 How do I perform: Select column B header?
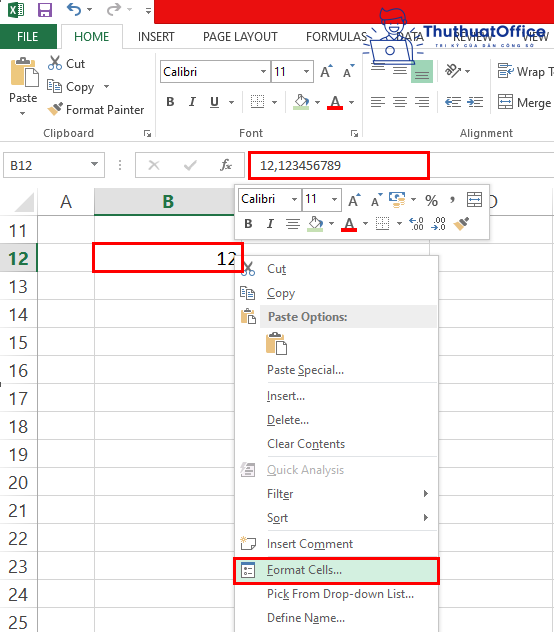coord(165,202)
